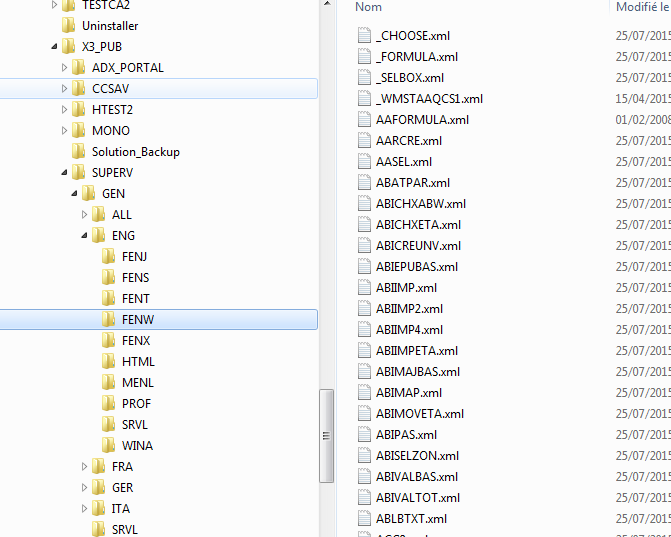Click the HTML folder icon

tap(109, 362)
